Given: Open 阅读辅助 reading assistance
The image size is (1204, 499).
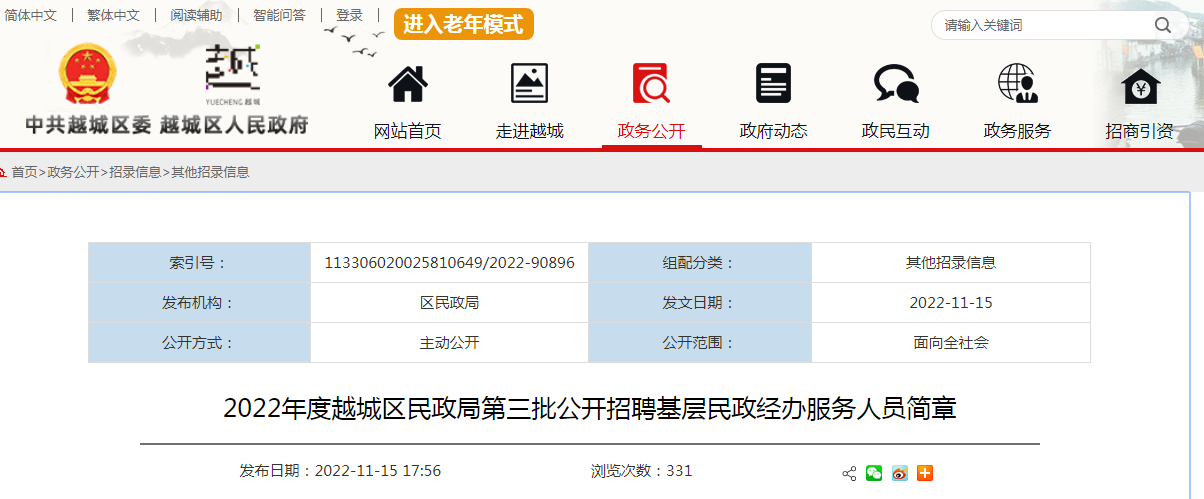Looking at the screenshot, I should click(196, 16).
